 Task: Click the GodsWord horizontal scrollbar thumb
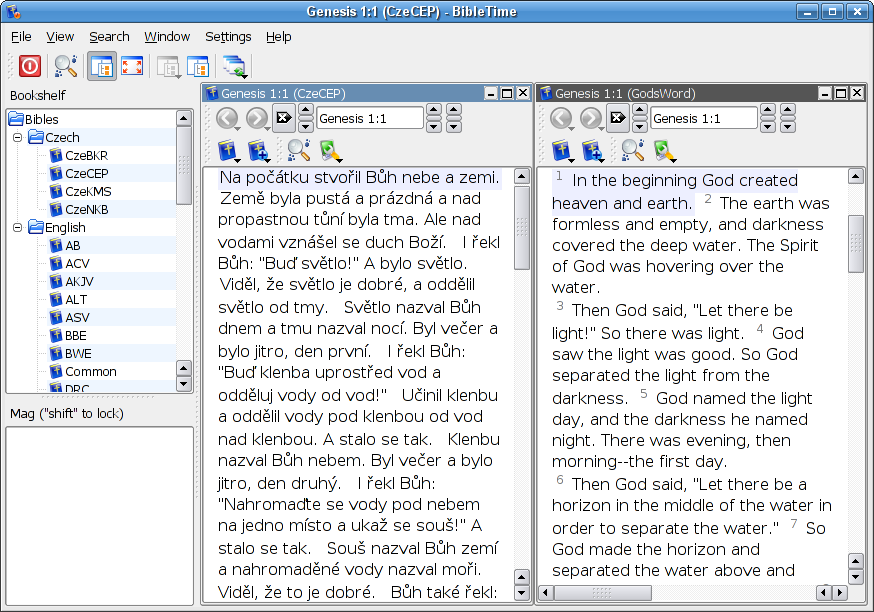(603, 592)
